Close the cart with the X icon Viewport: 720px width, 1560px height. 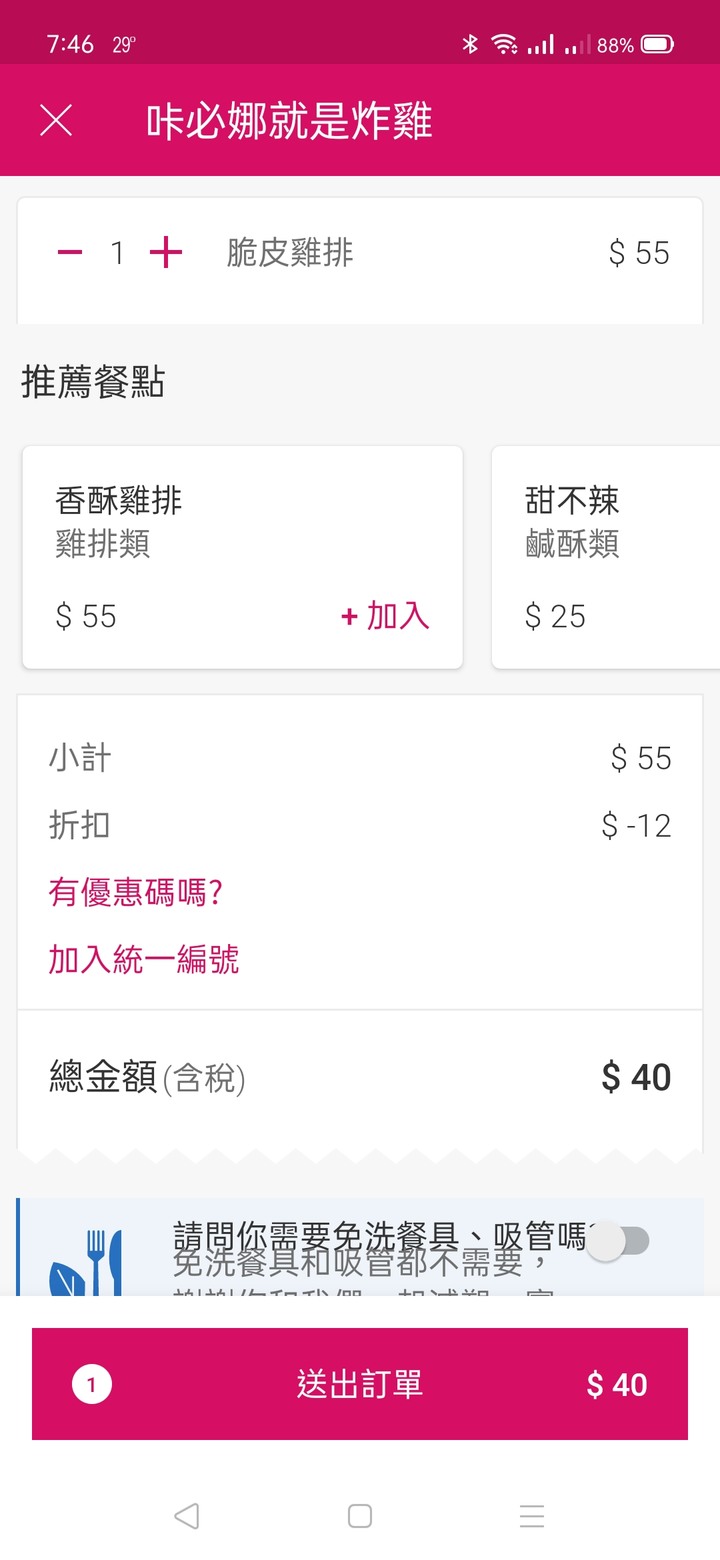pos(56,121)
